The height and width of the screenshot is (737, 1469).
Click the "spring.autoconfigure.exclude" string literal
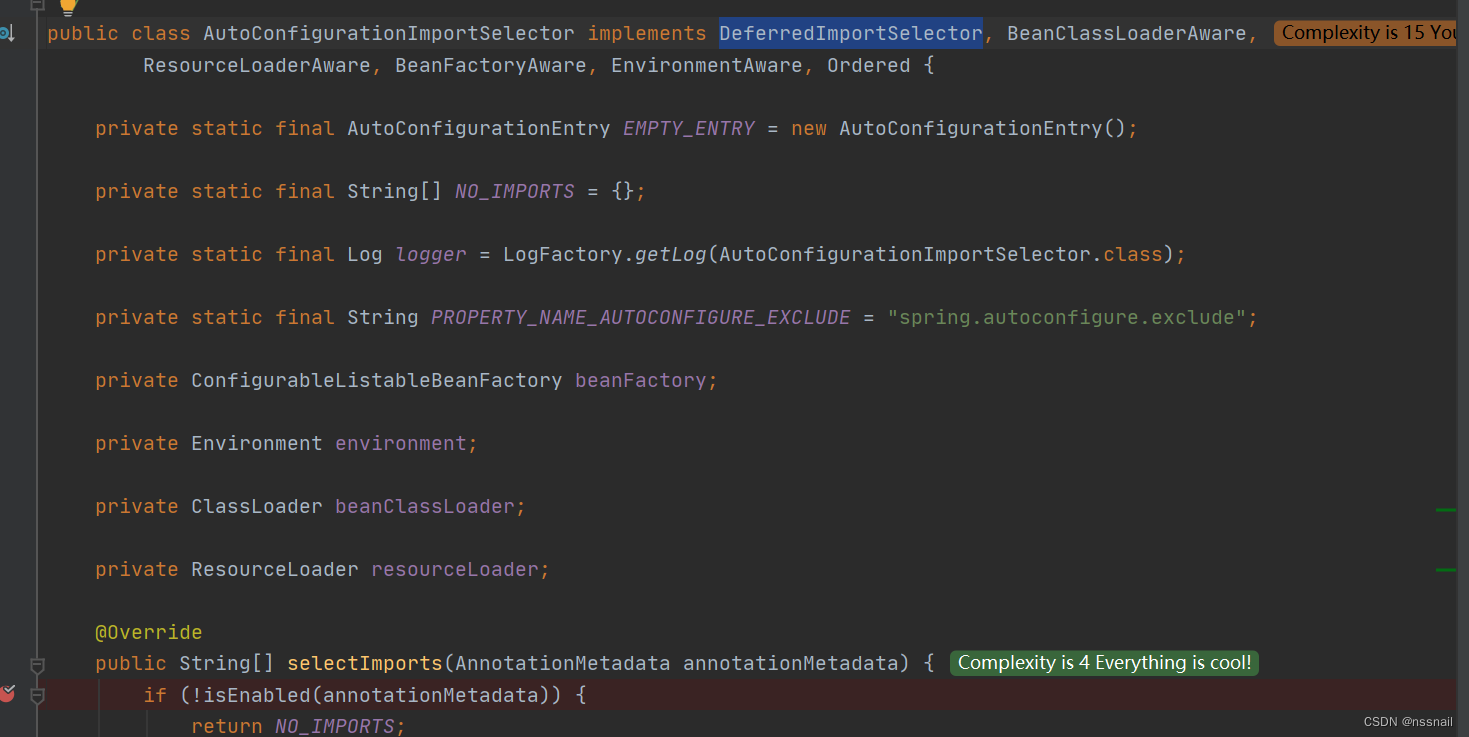[x=1066, y=317]
